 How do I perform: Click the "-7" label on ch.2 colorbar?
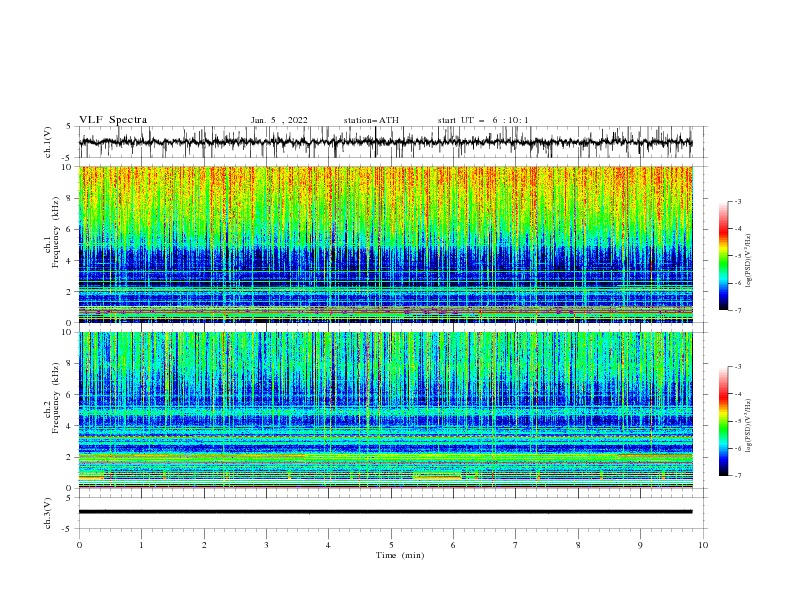point(738,475)
